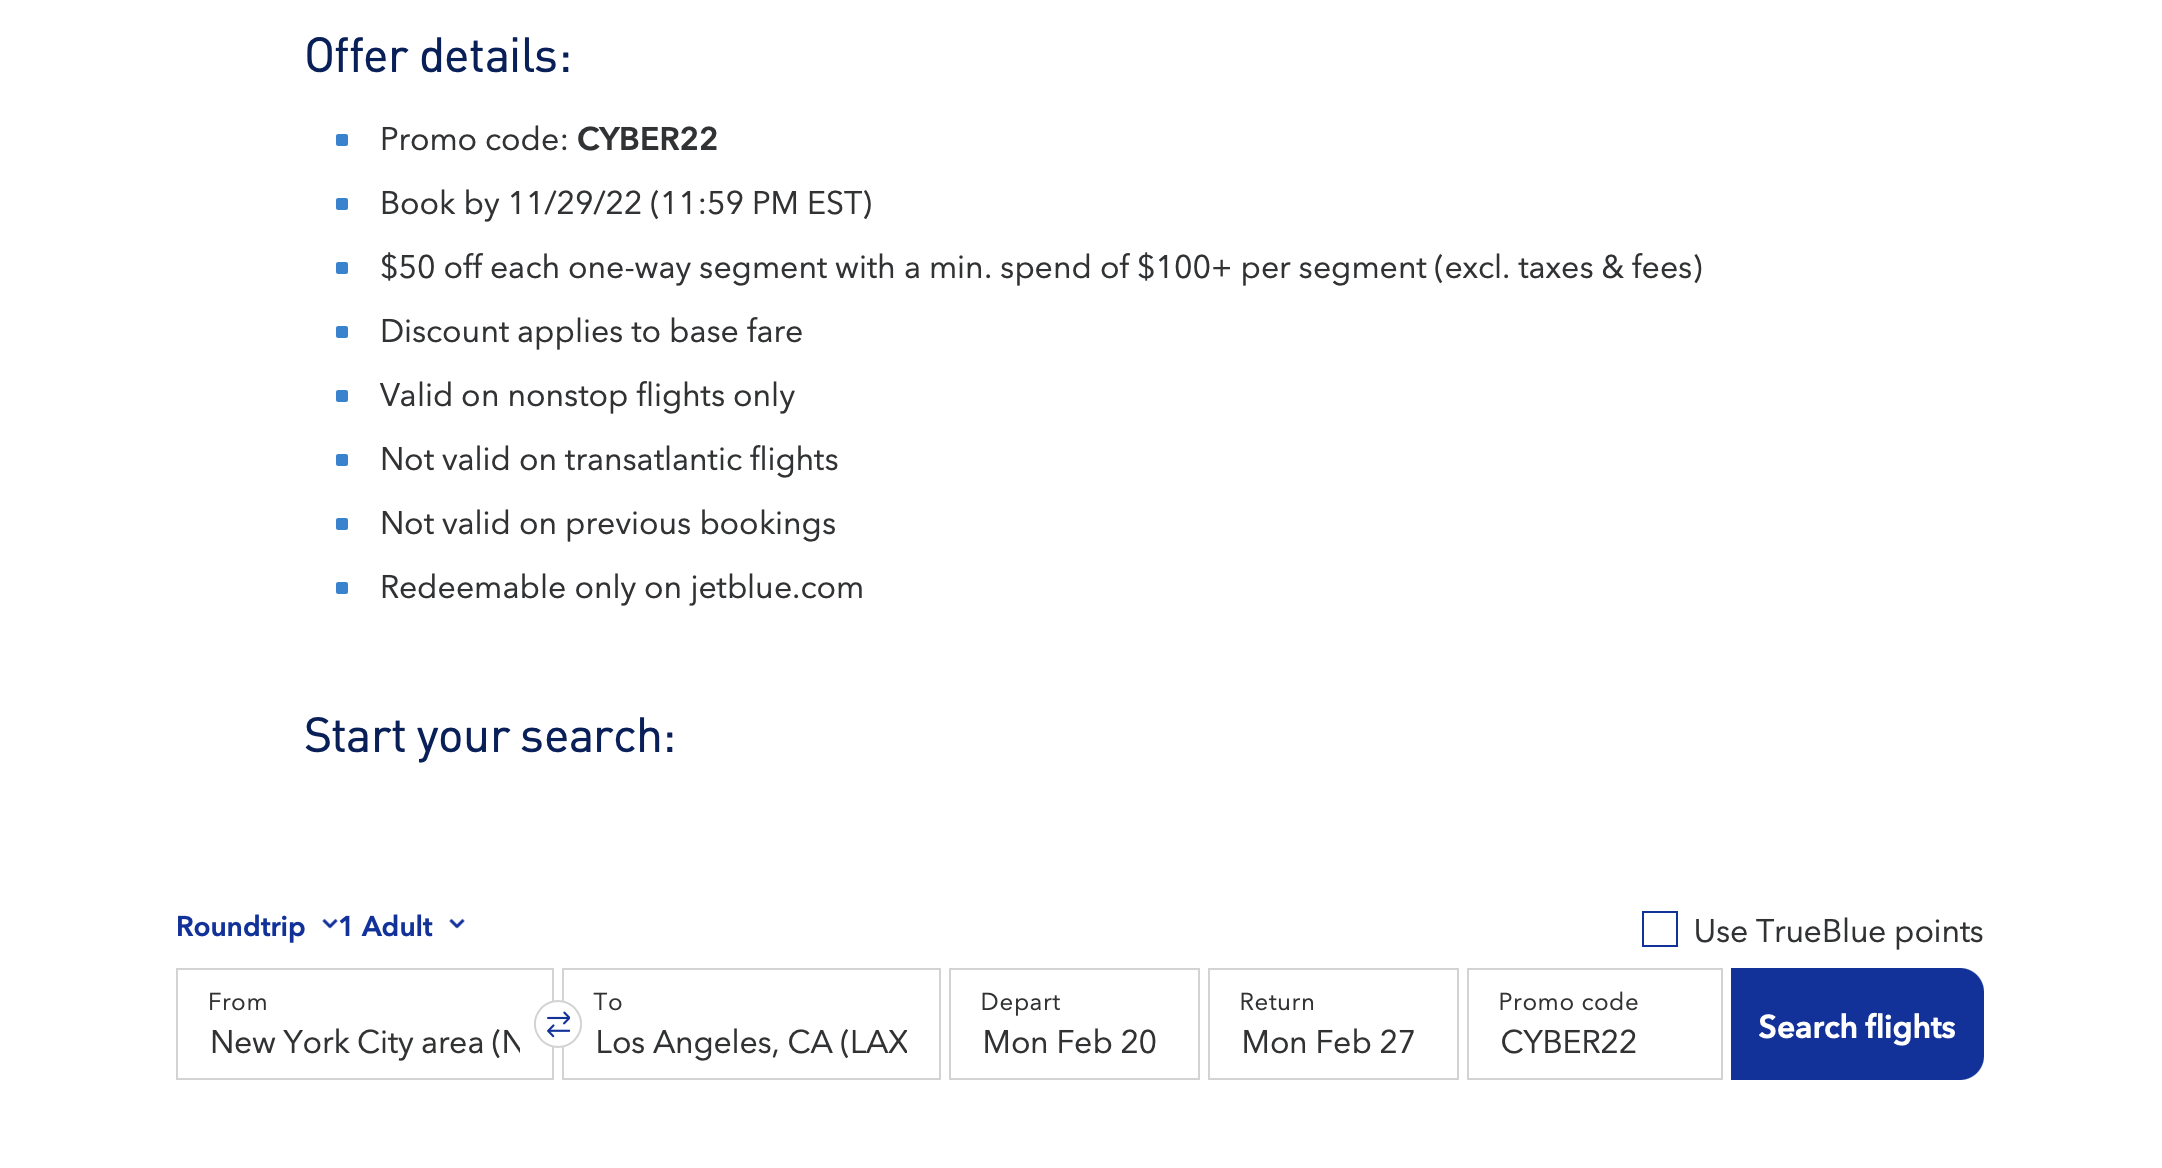Click '$50 off each one-way segment' line
This screenshot has width=2162, height=1168.
pyautogui.click(x=1041, y=267)
